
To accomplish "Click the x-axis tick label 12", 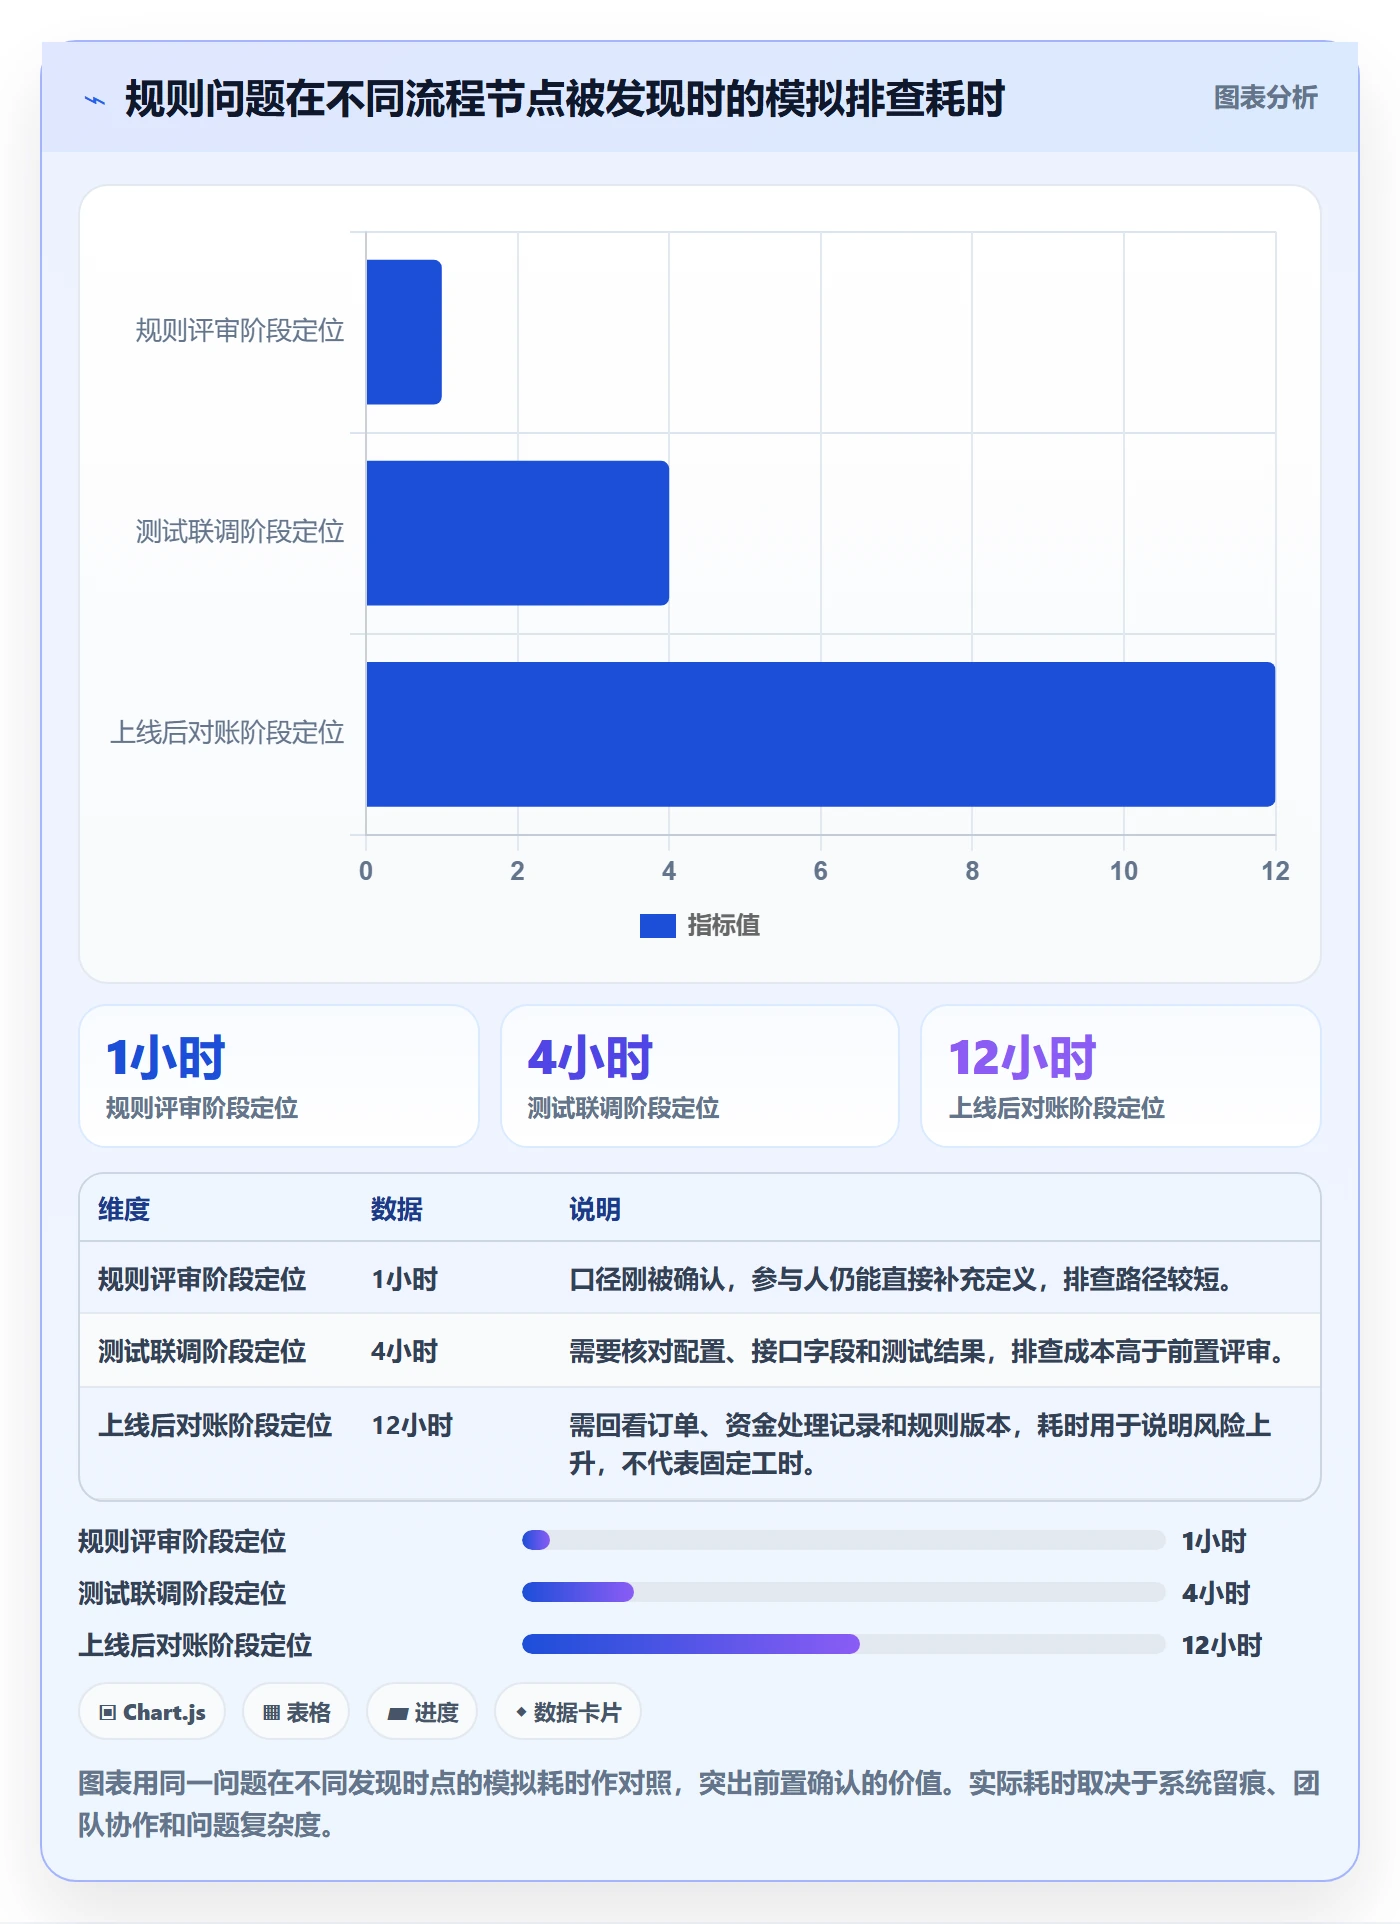I will (1275, 871).
